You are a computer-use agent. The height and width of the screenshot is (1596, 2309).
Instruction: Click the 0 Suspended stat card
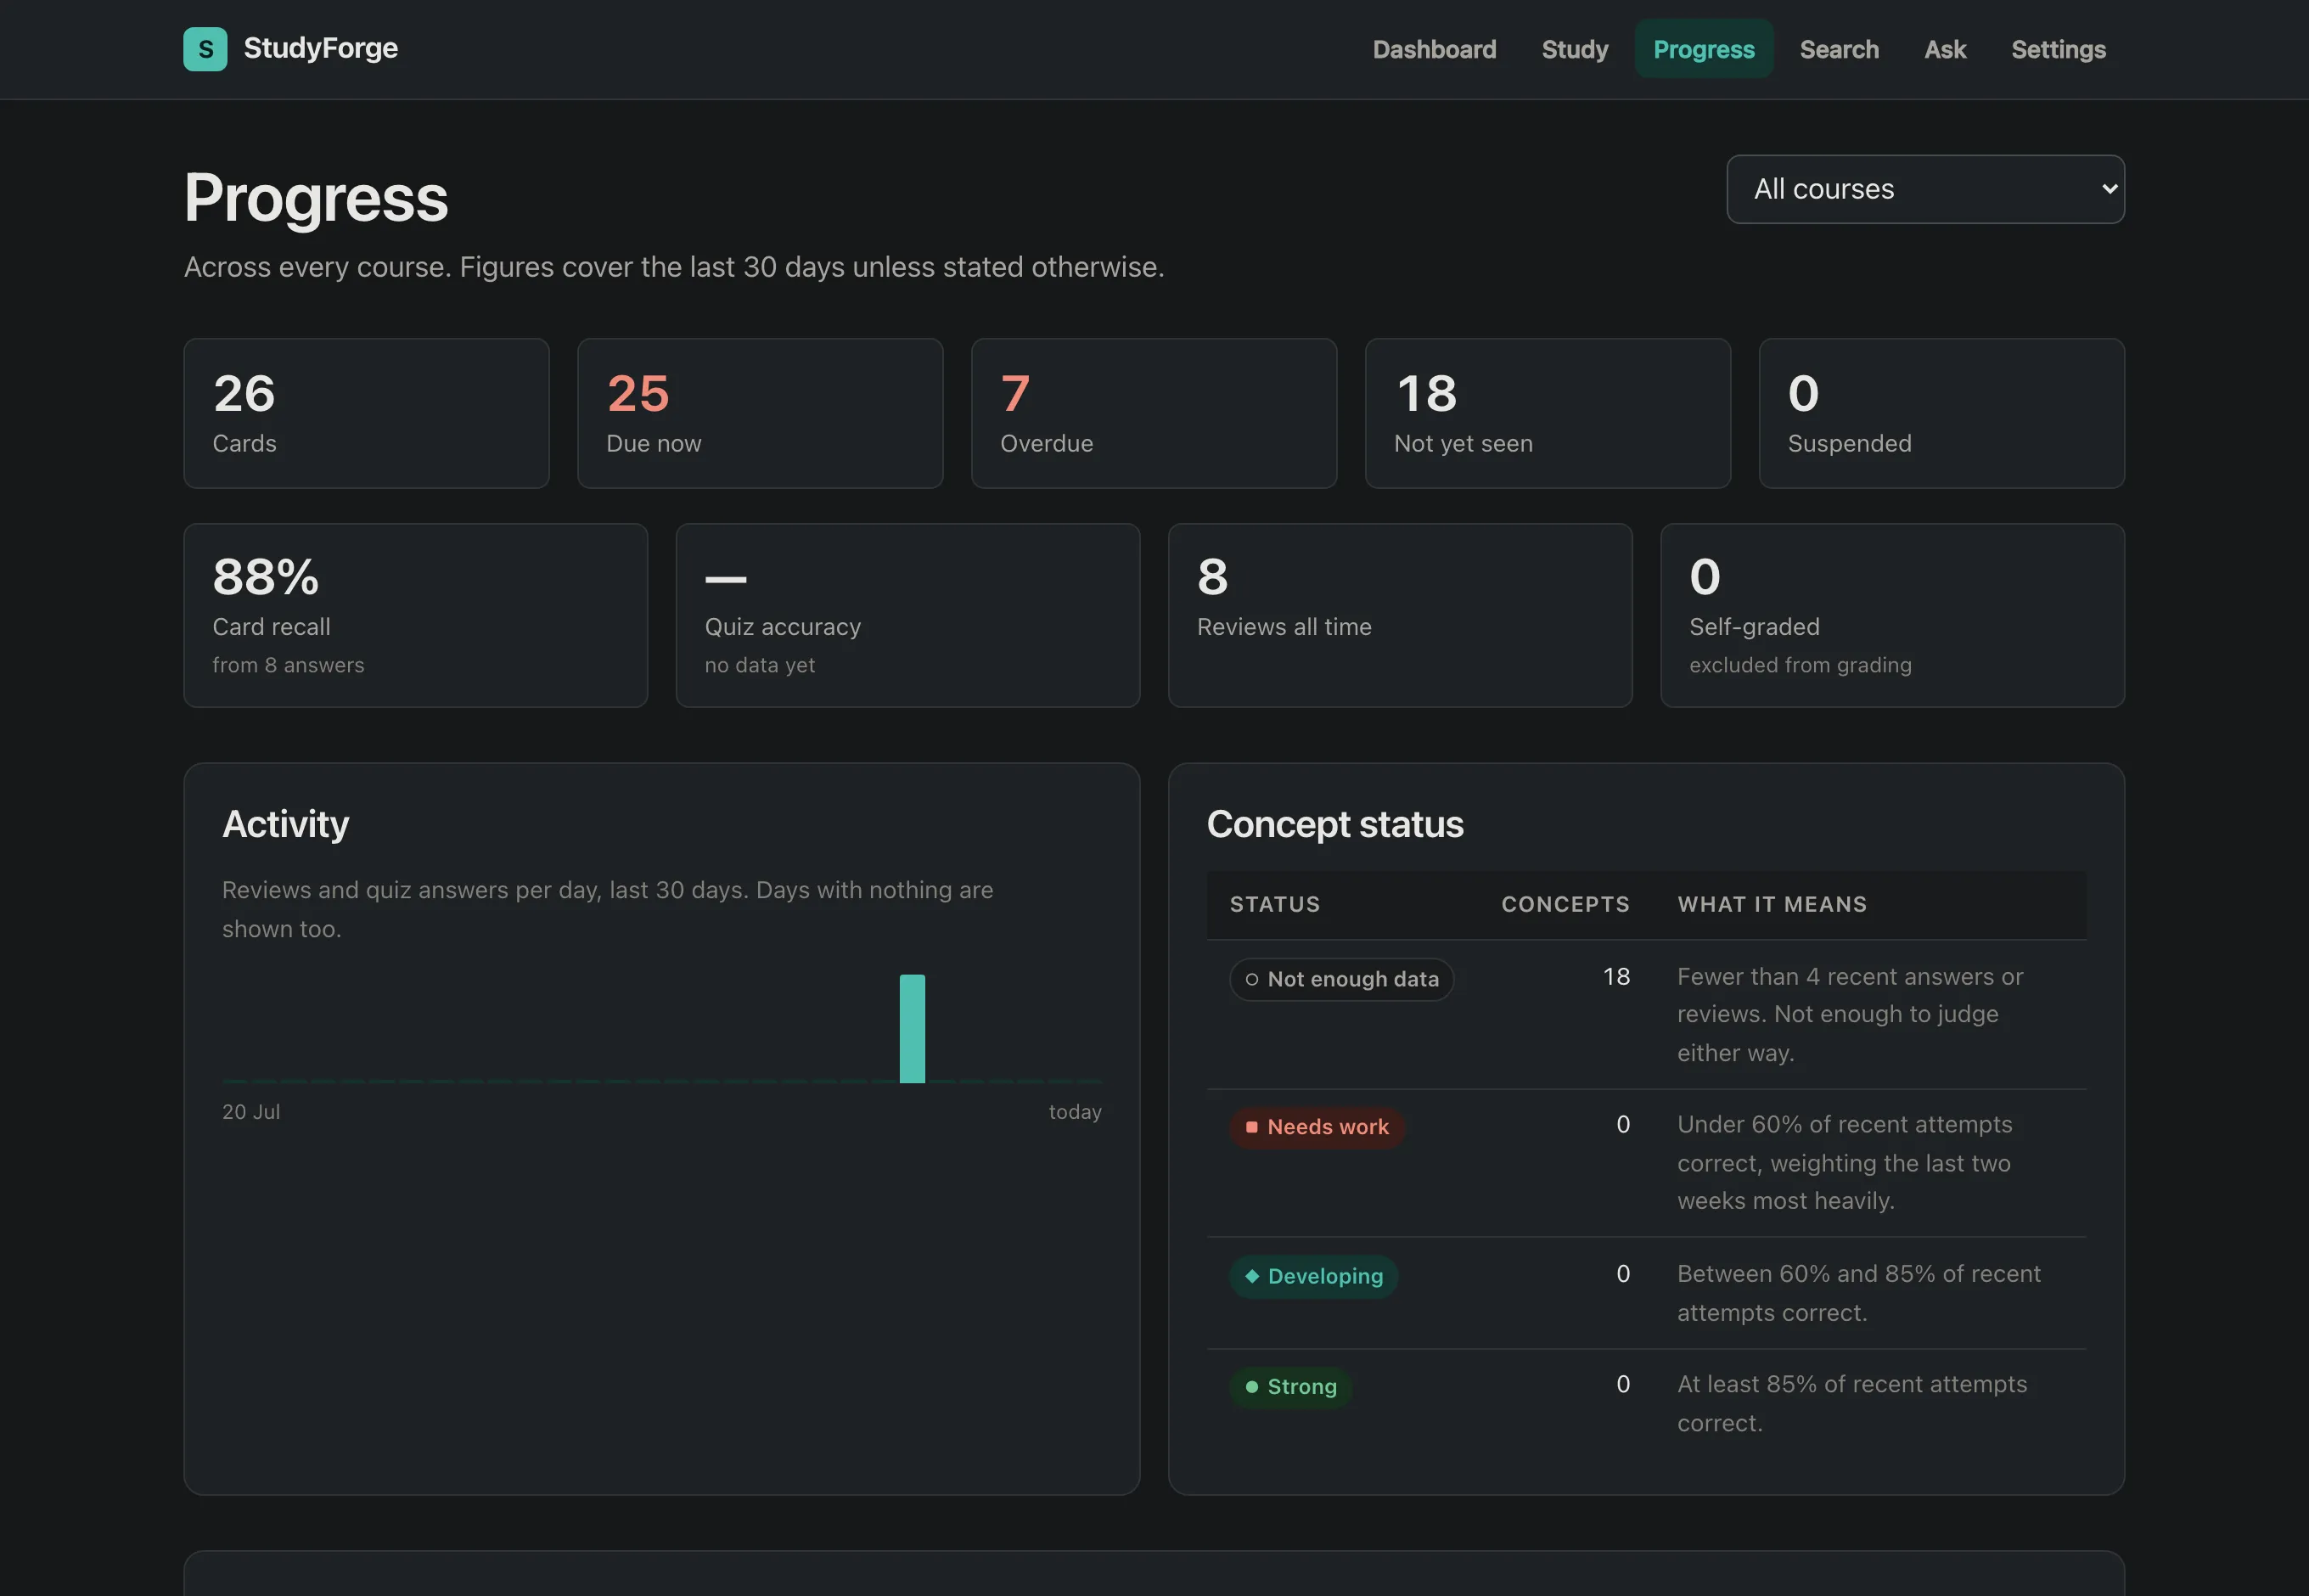[x=1941, y=413]
